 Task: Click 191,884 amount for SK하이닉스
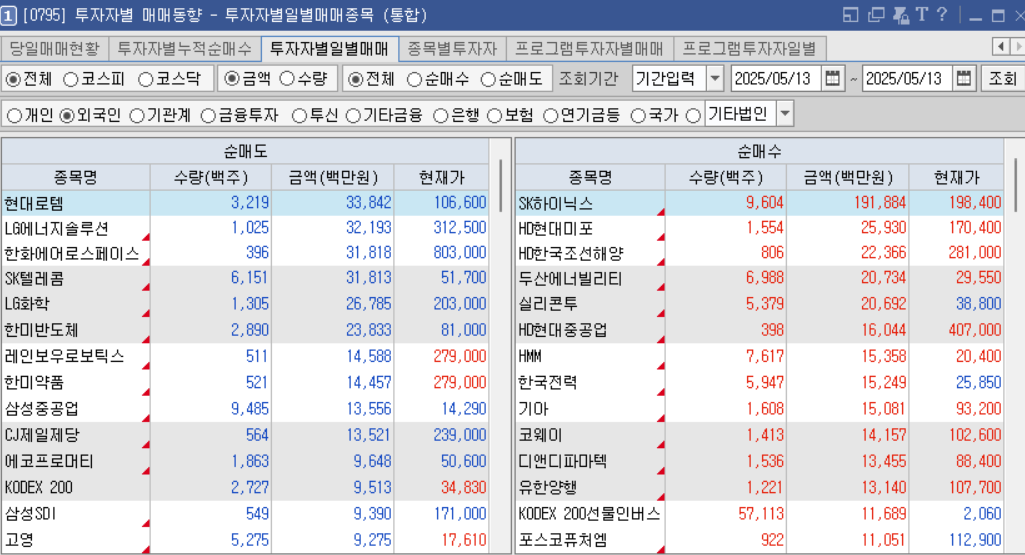(880, 203)
